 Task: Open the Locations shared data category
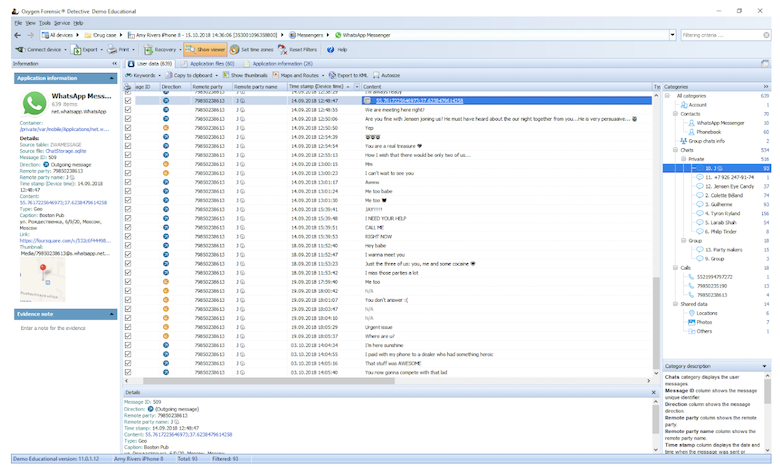[x=707, y=313]
